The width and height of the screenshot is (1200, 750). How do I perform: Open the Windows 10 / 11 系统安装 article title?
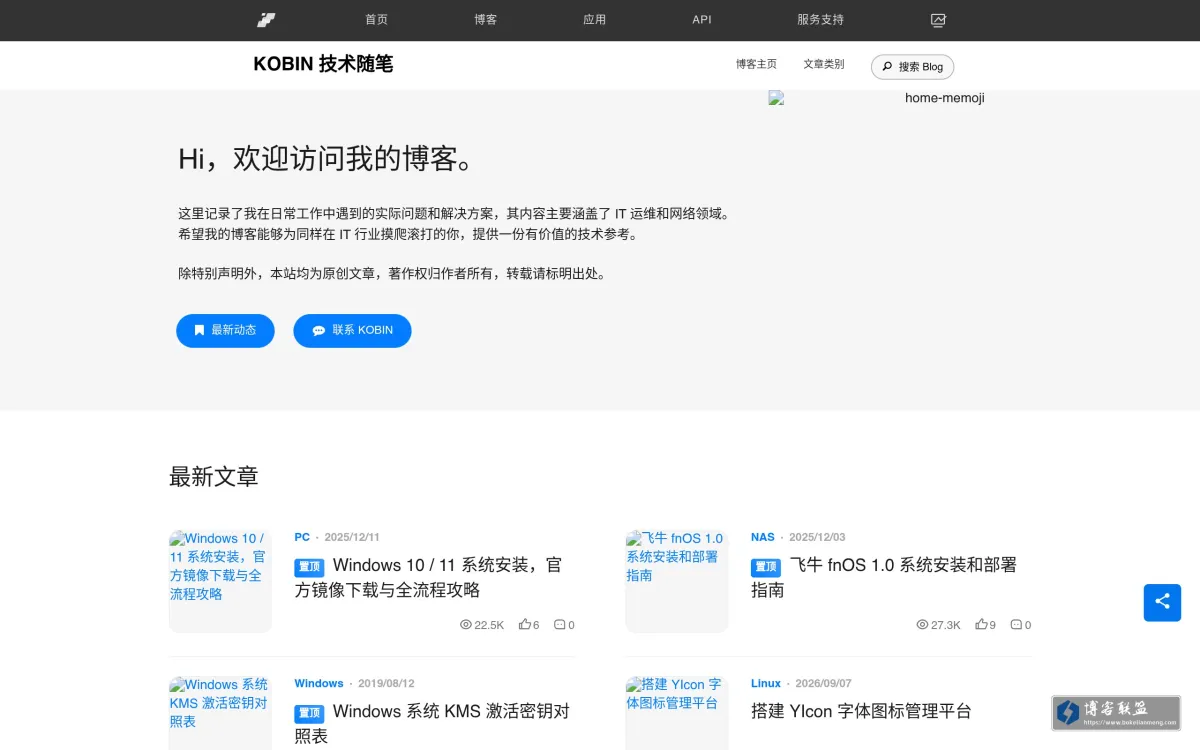428,577
